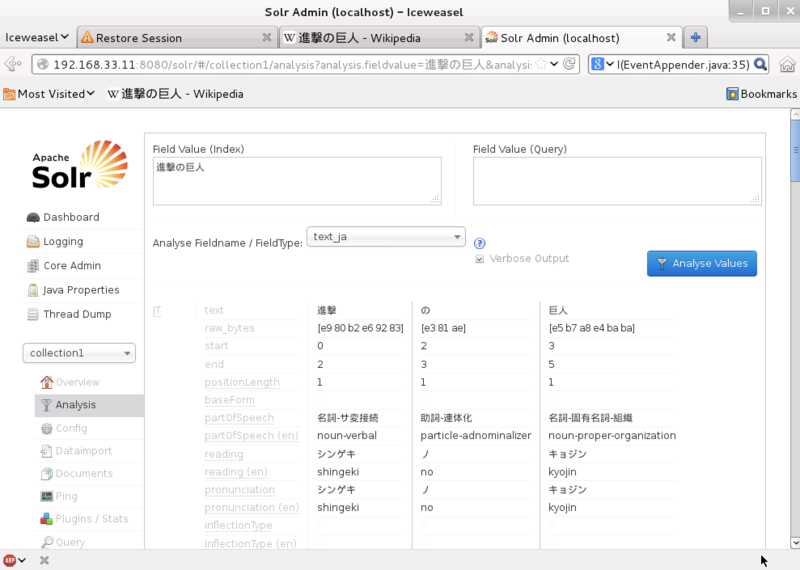Click the browser back arrow button
The image size is (800, 570).
tap(13, 64)
